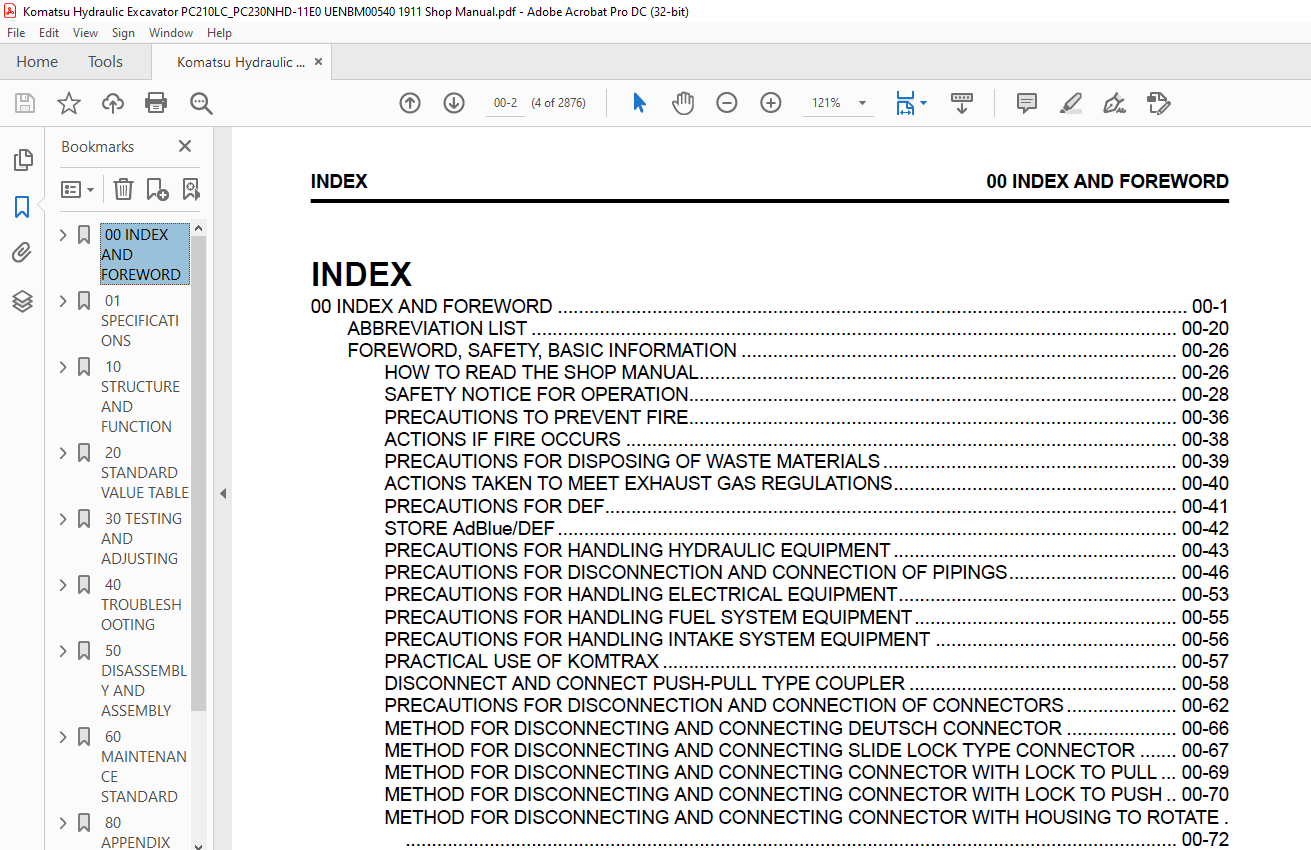Add a sticky note comment
Viewport: 1311px width, 850px height.
1026,103
